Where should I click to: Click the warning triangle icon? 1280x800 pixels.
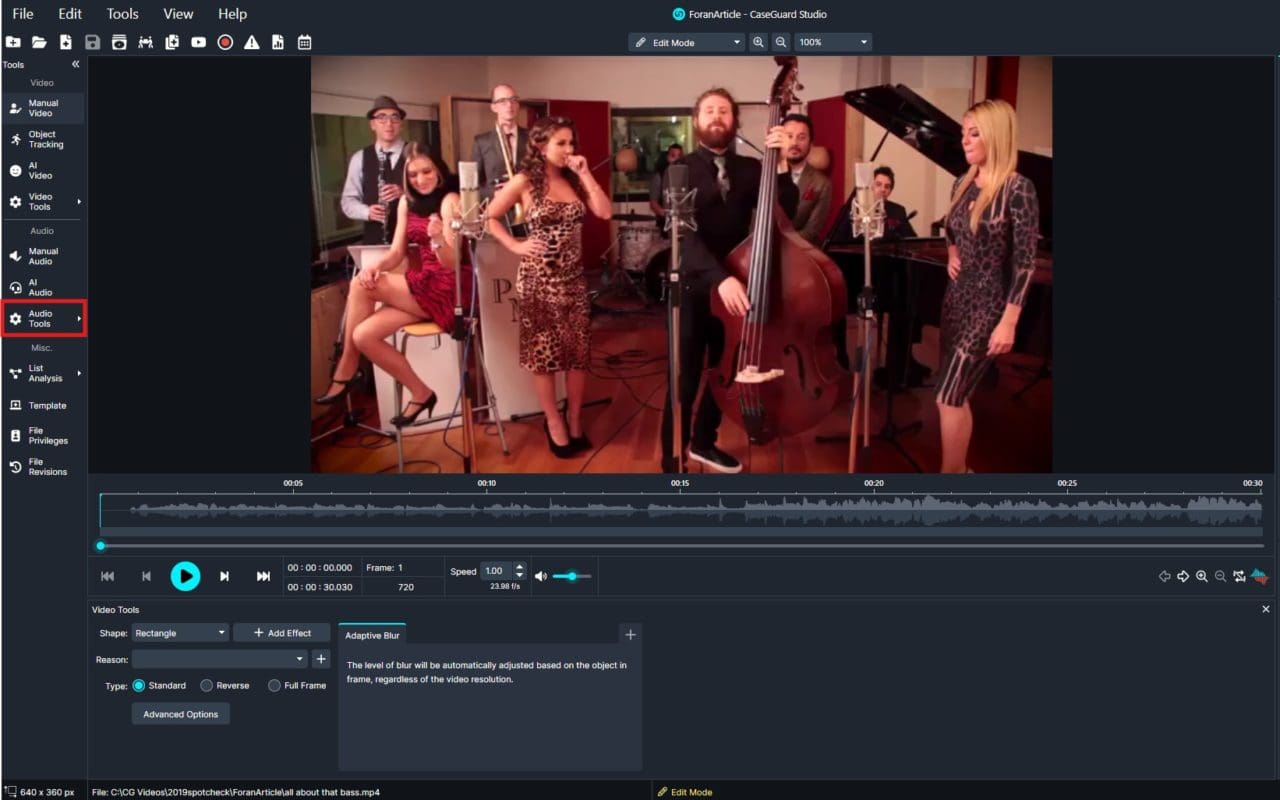point(252,42)
